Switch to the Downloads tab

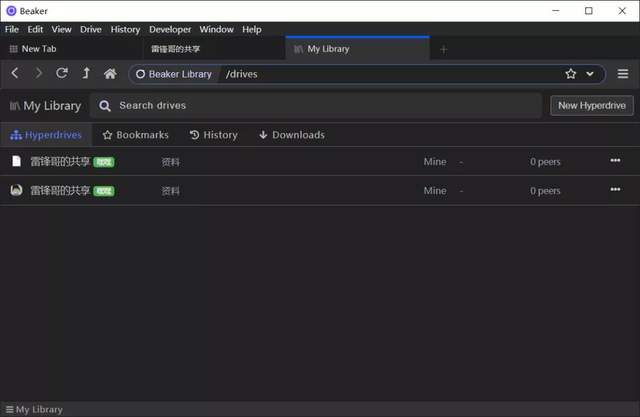pos(292,135)
